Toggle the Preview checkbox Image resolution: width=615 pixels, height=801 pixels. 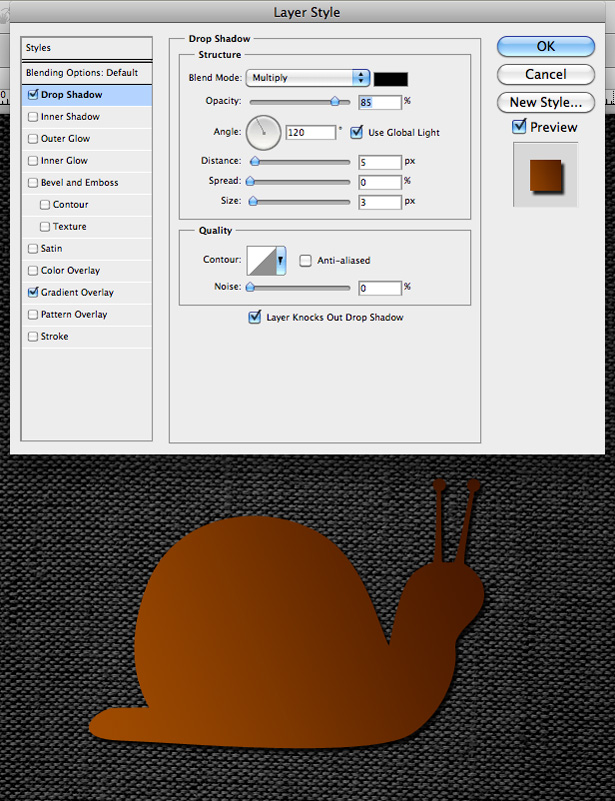(x=519, y=126)
